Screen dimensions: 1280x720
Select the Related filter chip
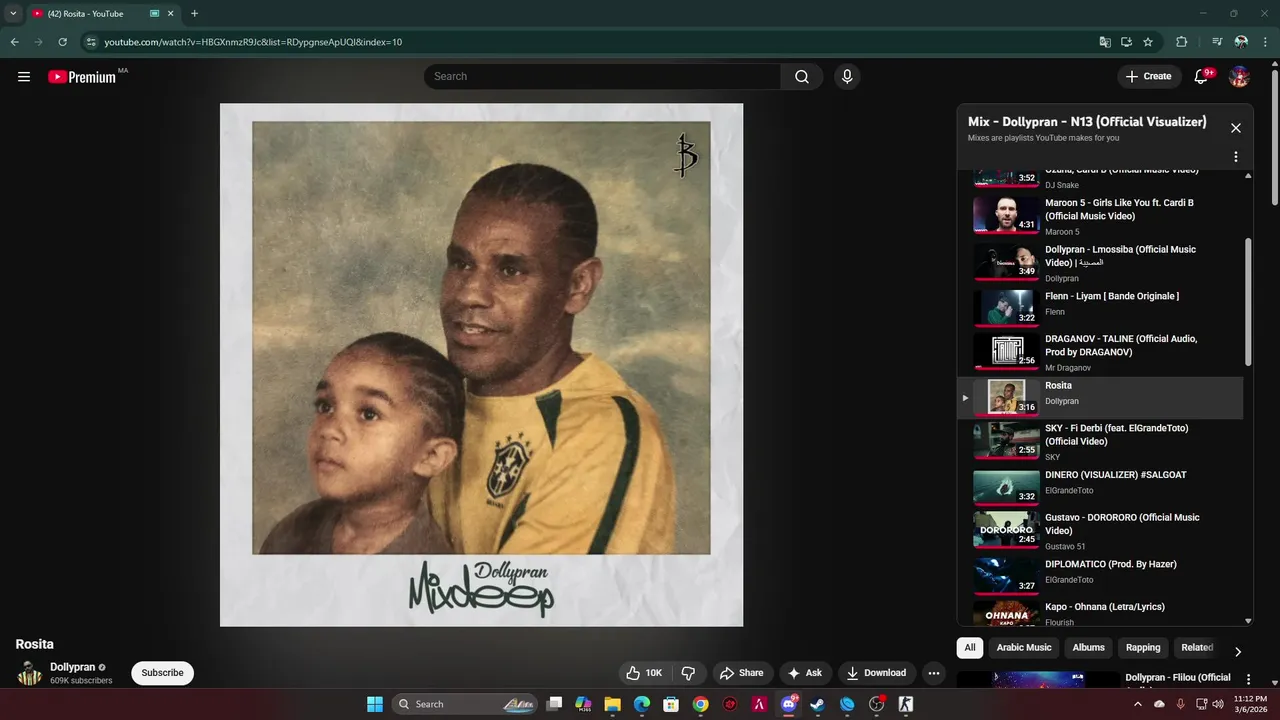[x=1197, y=648]
